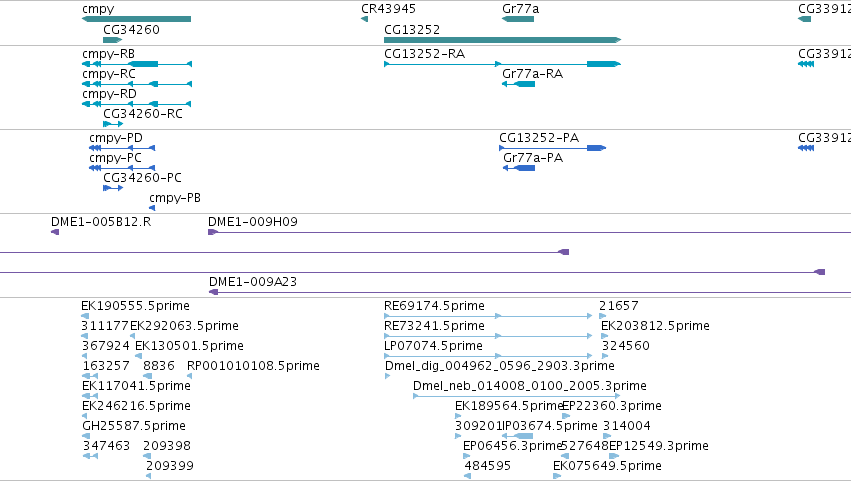
Task: Select the cmpy gene bar
Action: (136, 19)
